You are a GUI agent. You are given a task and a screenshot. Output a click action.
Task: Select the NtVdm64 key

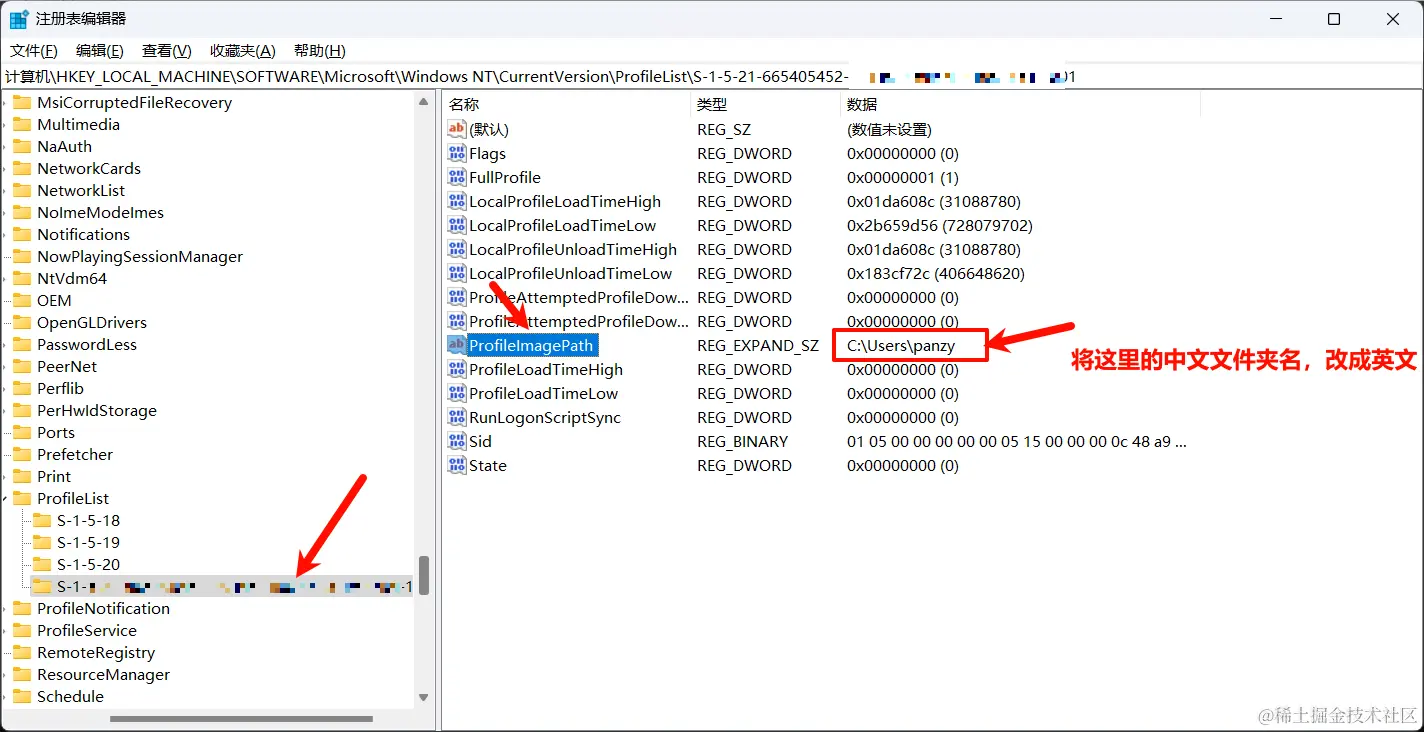[72, 278]
